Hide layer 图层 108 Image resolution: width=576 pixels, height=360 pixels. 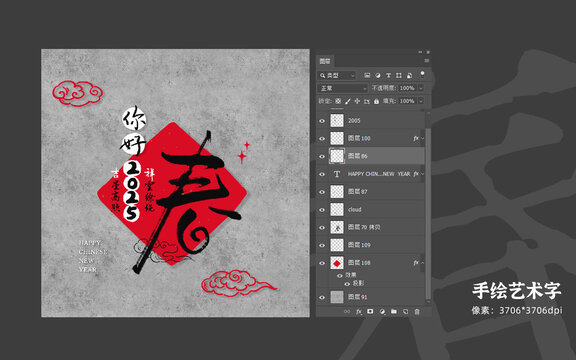pos(322,263)
